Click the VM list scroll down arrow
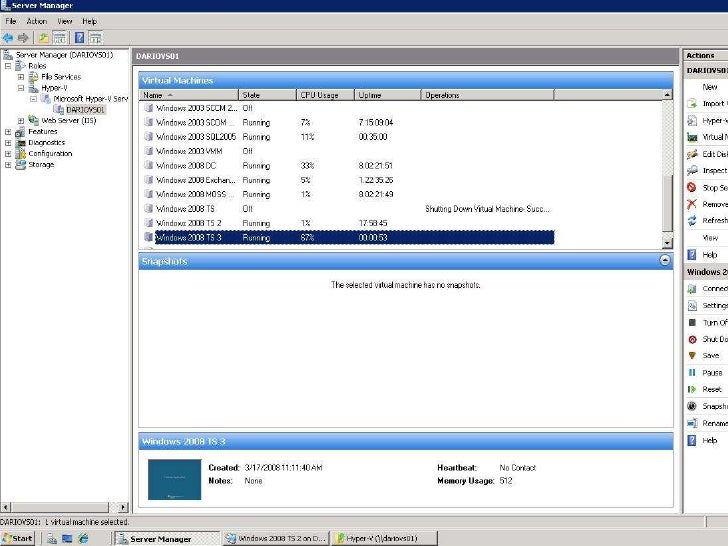This screenshot has width=728, height=546. pyautogui.click(x=667, y=243)
